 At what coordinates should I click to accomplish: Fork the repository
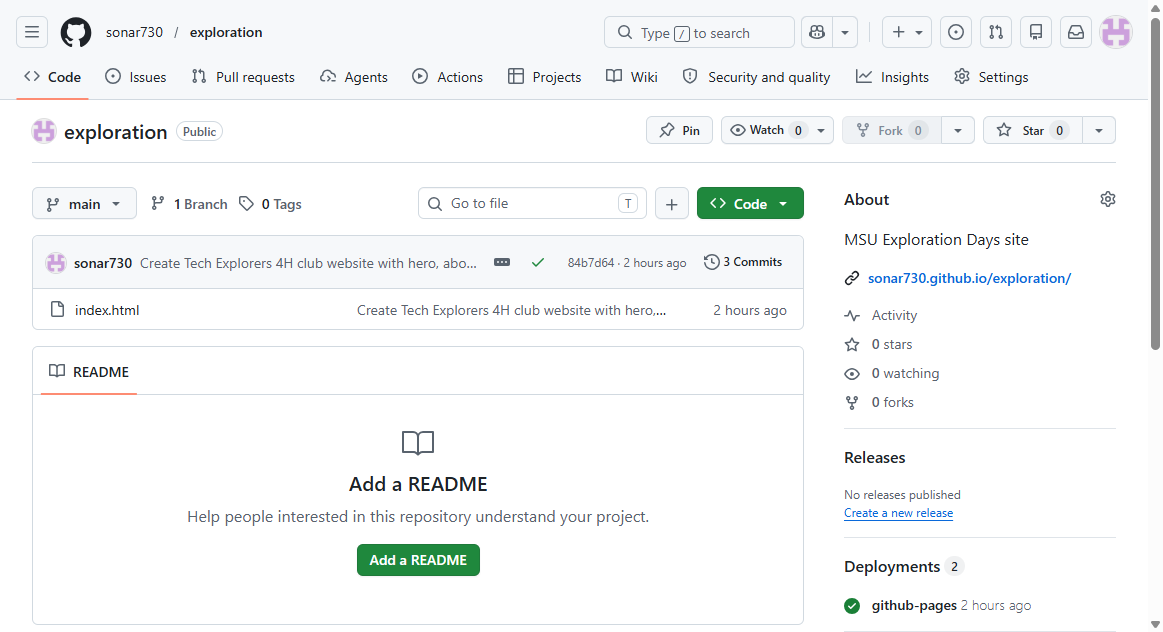pyautogui.click(x=892, y=131)
